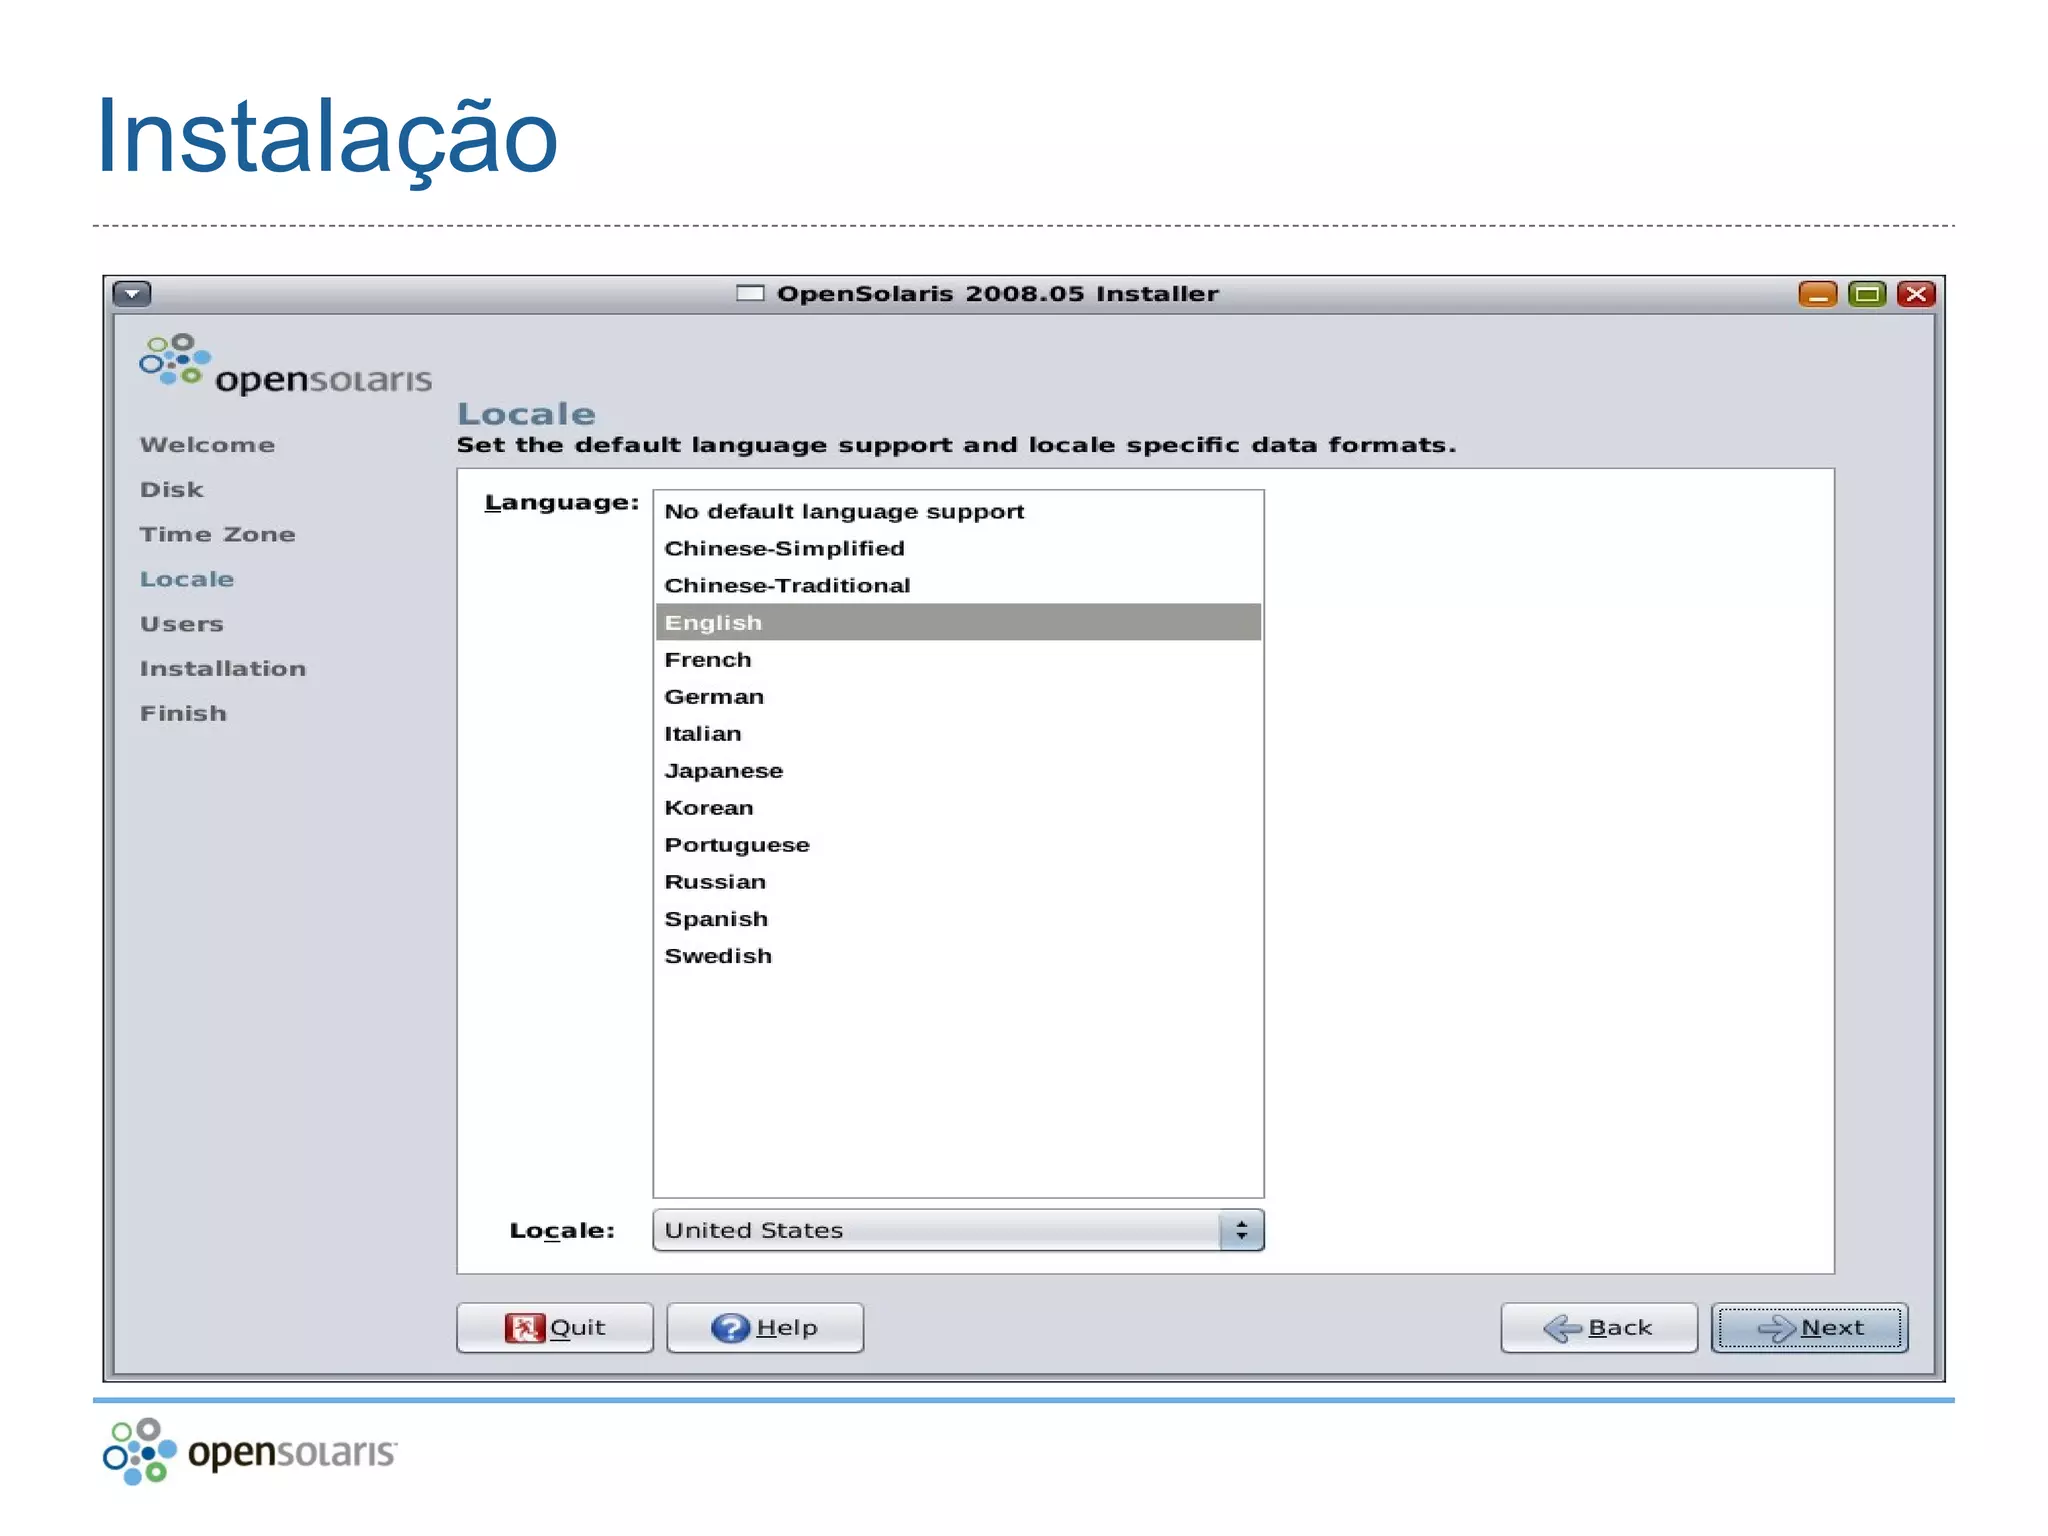Pick 'Italian' in the language list
This screenshot has height=1536, width=2048.
pos(958,733)
